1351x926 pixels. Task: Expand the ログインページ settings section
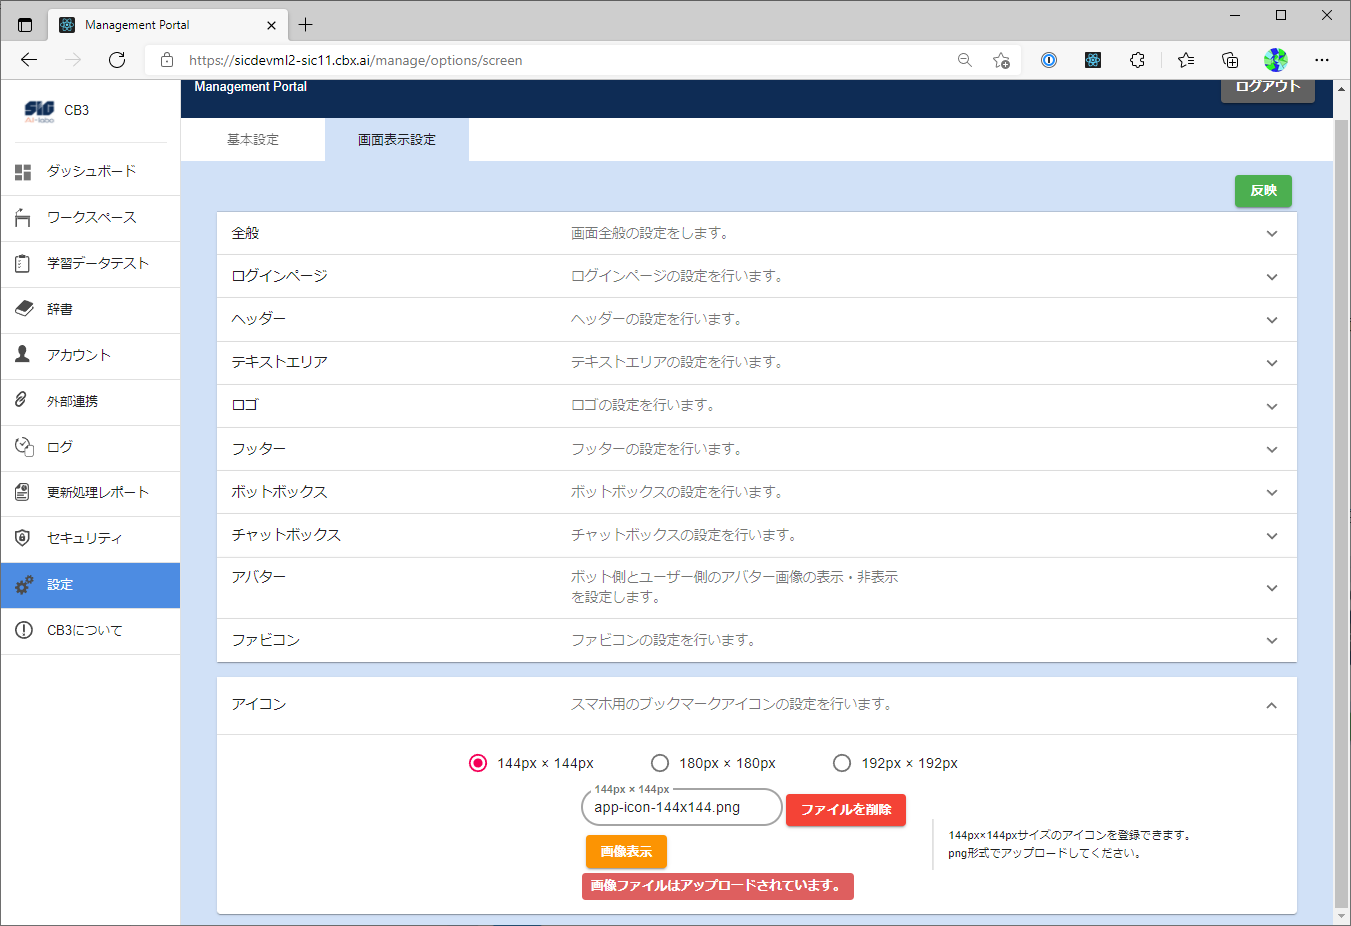(x=1271, y=277)
